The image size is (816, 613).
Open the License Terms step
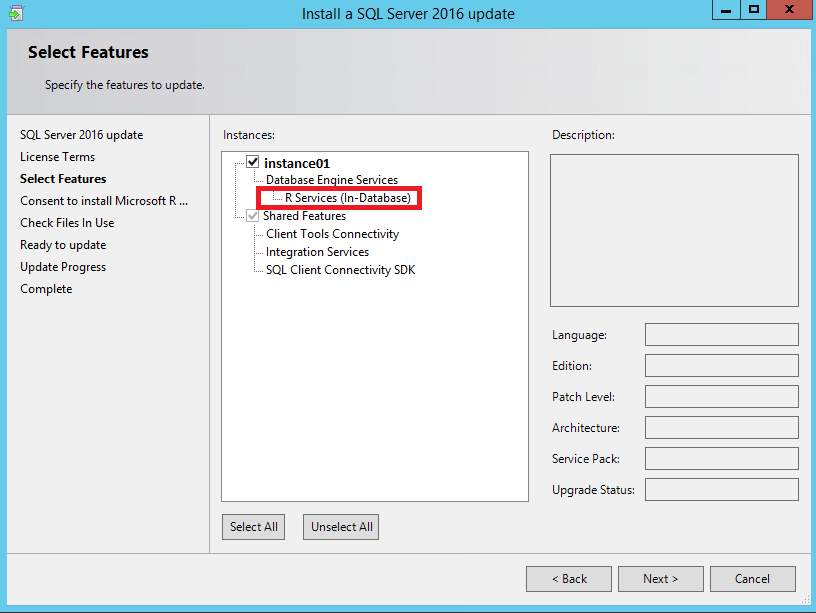(x=57, y=157)
